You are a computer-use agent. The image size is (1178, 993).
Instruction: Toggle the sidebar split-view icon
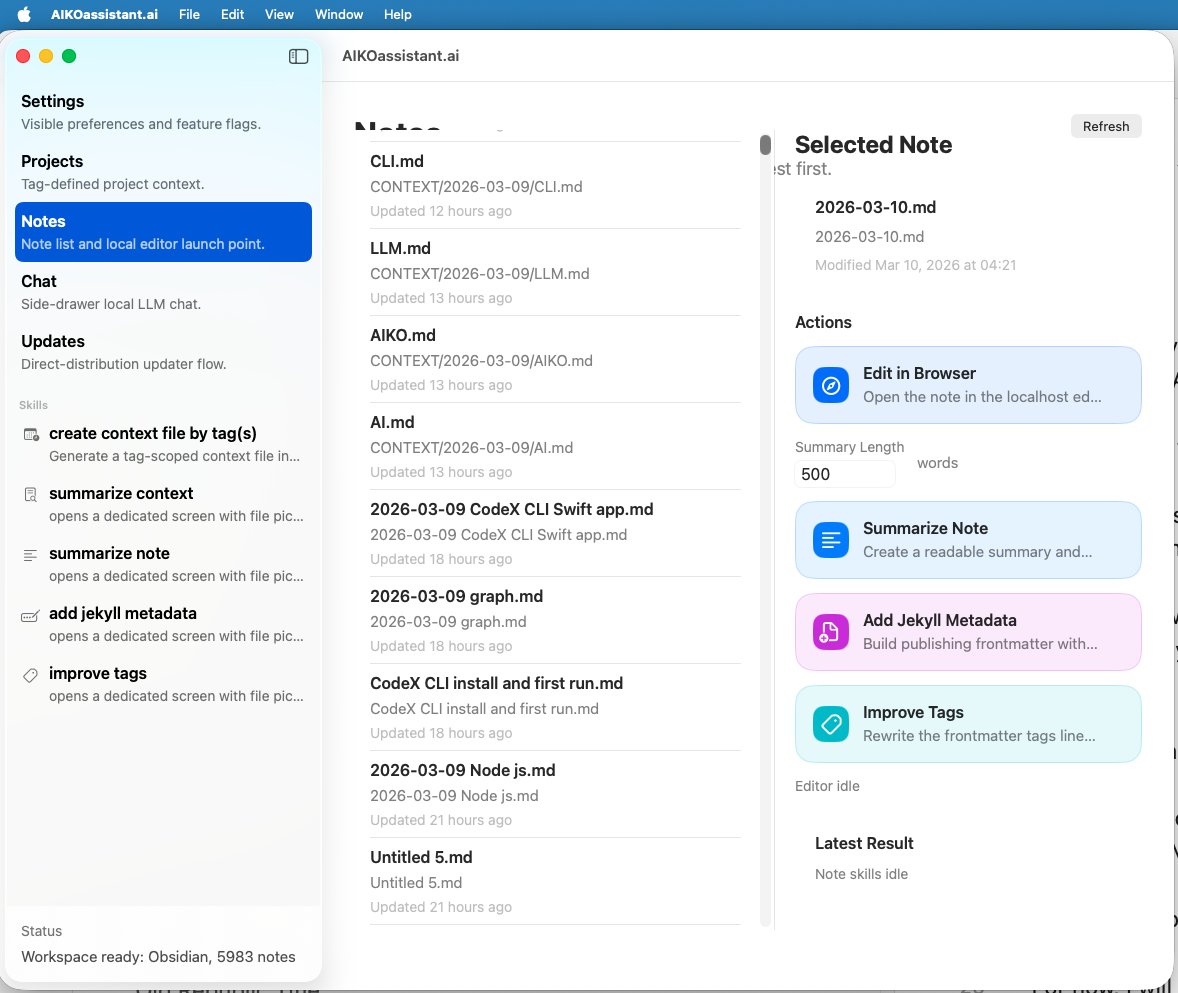pyautogui.click(x=298, y=56)
